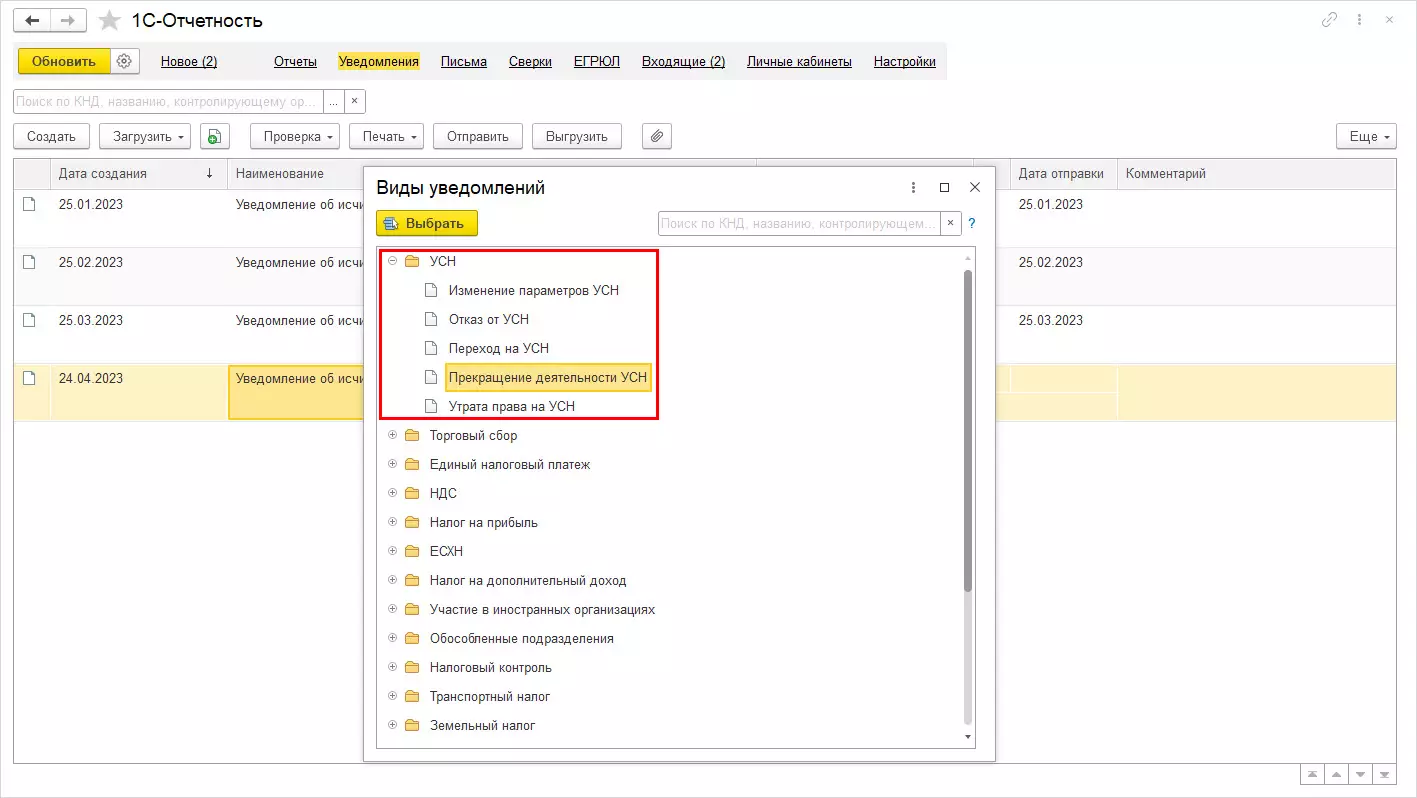Click the search field in Виды уведомлений dialog
The image size is (1417, 798).
point(799,223)
